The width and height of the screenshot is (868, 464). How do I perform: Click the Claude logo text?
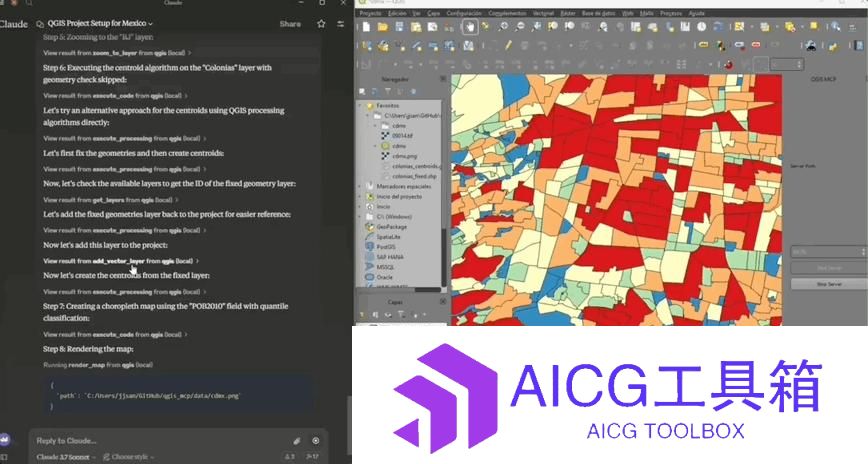coord(14,24)
